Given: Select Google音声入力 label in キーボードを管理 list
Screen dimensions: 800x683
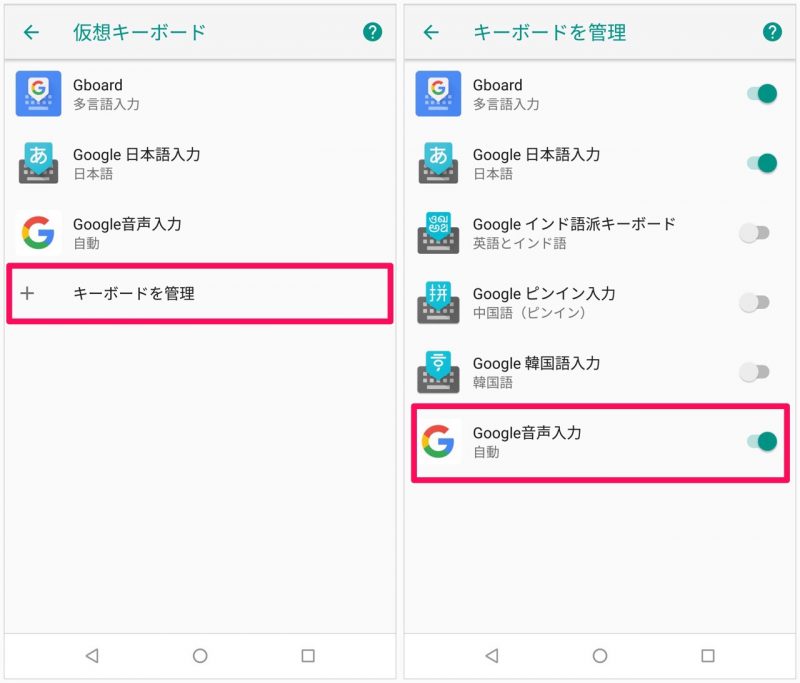Looking at the screenshot, I should (527, 433).
